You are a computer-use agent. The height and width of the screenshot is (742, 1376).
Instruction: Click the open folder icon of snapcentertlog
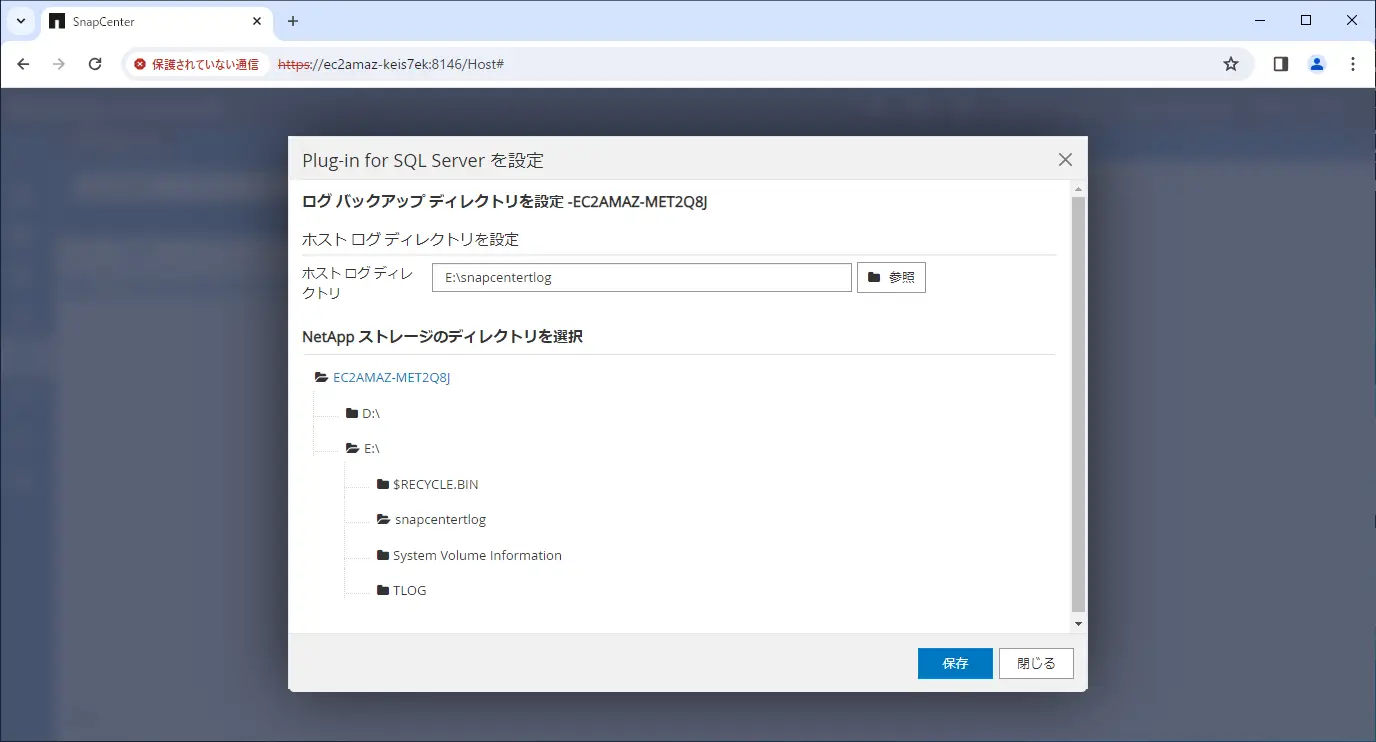click(x=384, y=520)
